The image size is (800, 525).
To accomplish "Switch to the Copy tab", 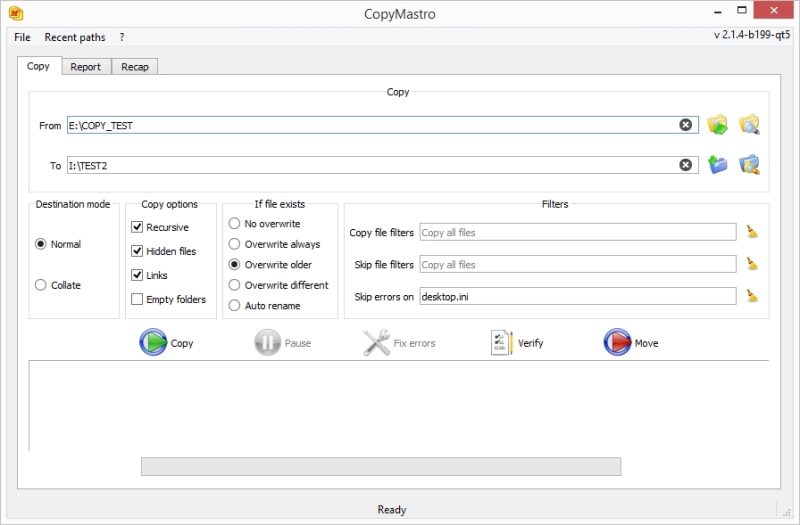I will pyautogui.click(x=39, y=66).
